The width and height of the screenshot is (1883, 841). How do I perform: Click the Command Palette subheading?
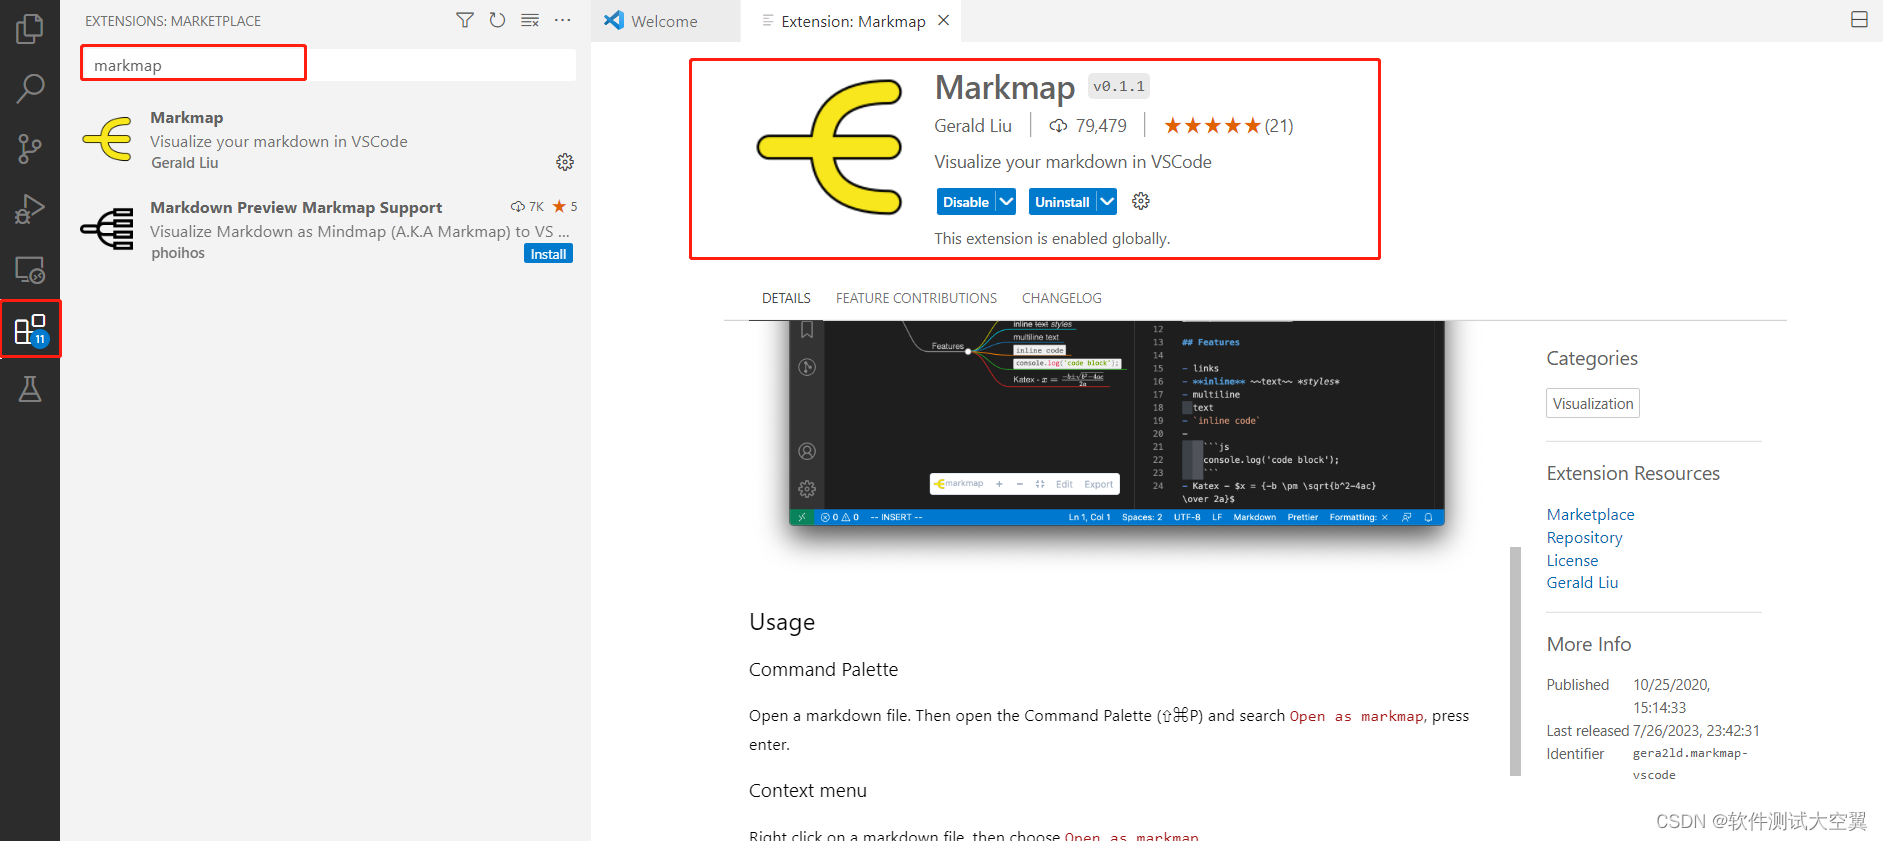pyautogui.click(x=823, y=669)
